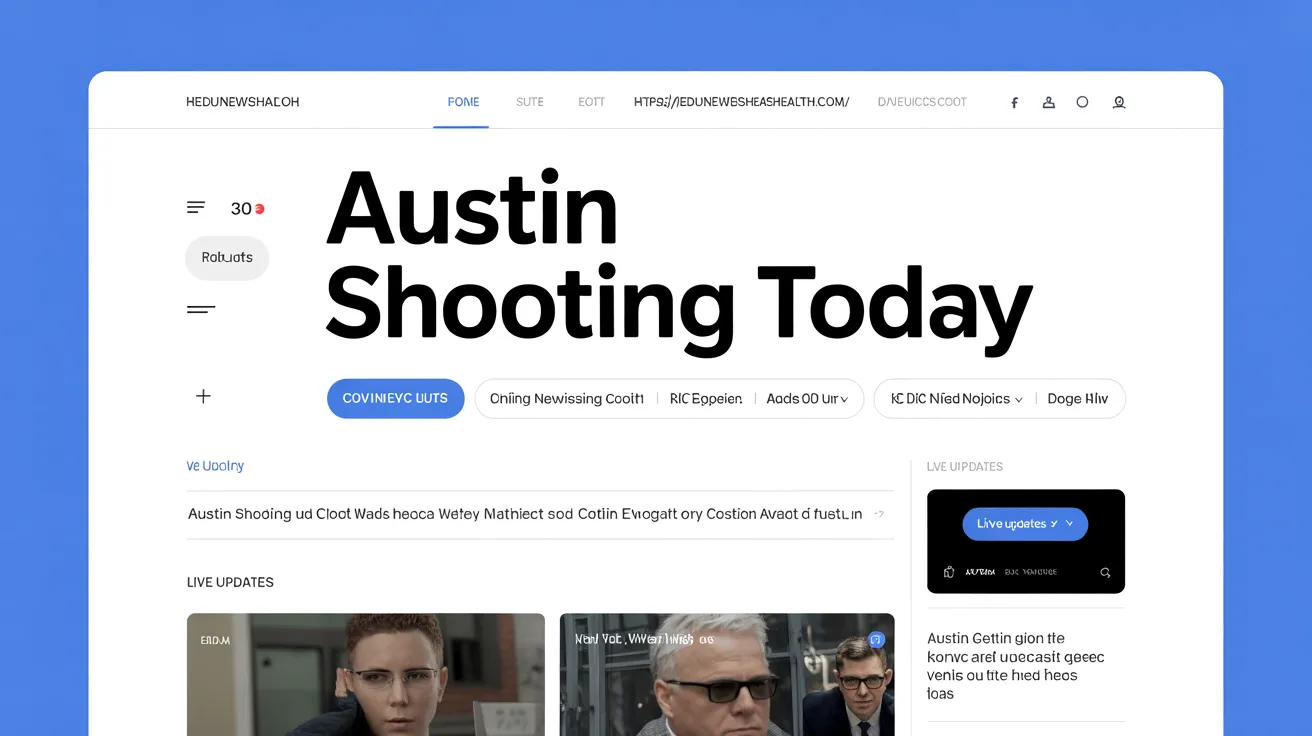The width and height of the screenshot is (1312, 736).
Task: Click the empty circle icon in header
Action: click(x=1082, y=102)
